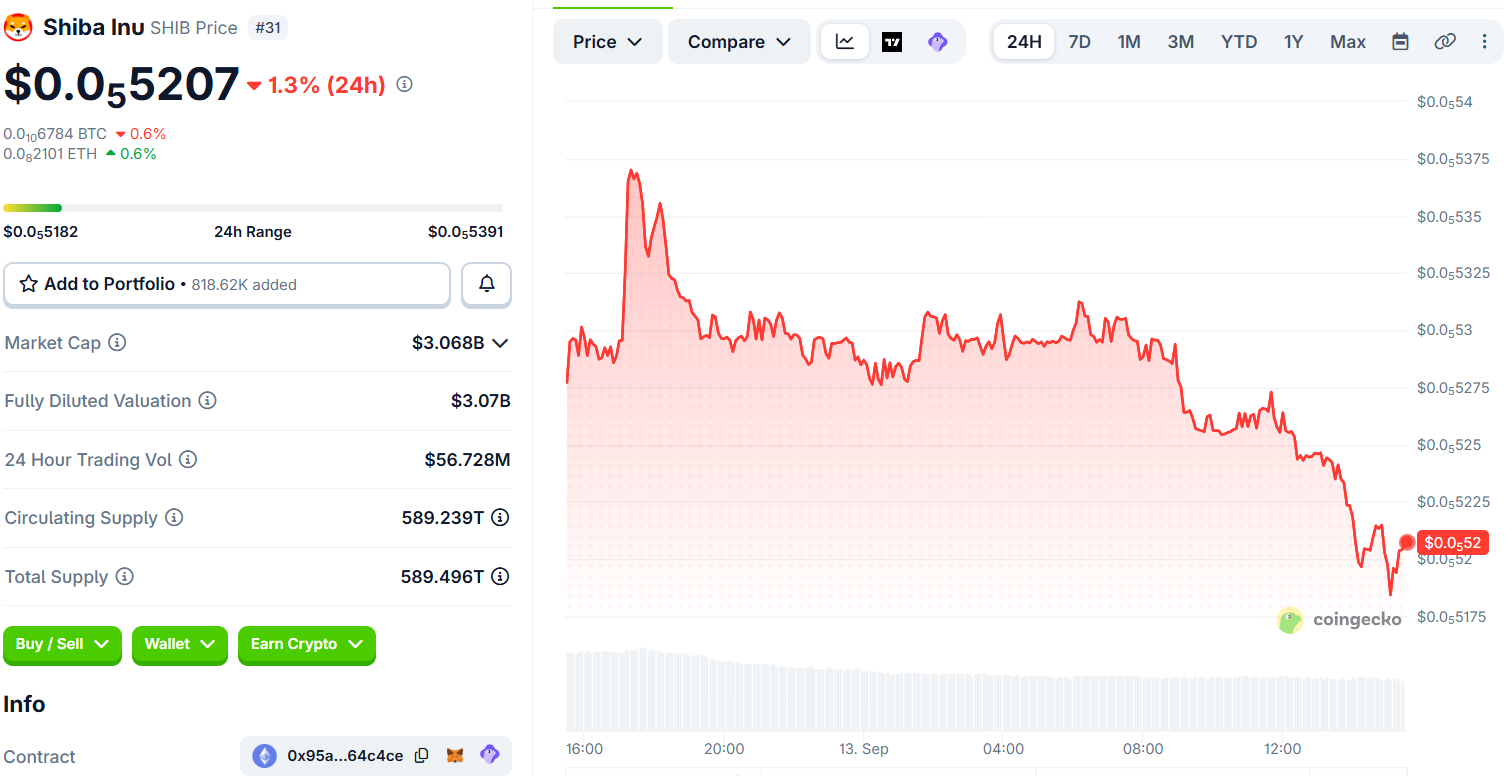The height and width of the screenshot is (776, 1512).
Task: Click the star icon in Add to Portfolio
Action: [x=29, y=284]
